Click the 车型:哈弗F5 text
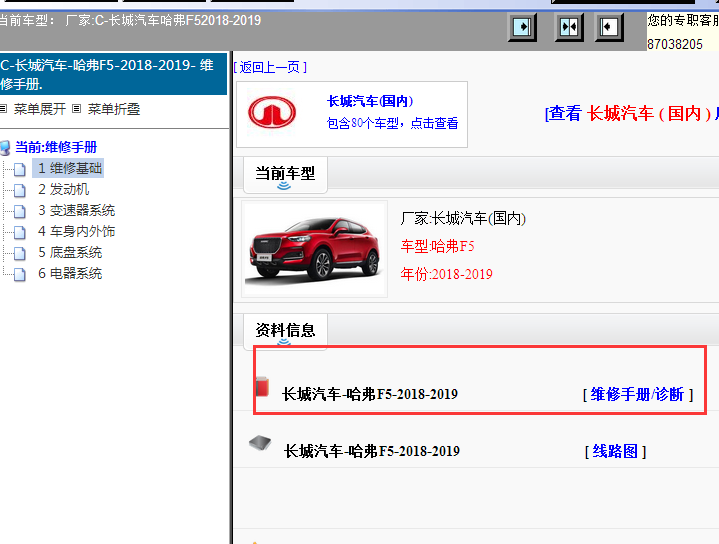The image size is (719, 544). pos(437,246)
